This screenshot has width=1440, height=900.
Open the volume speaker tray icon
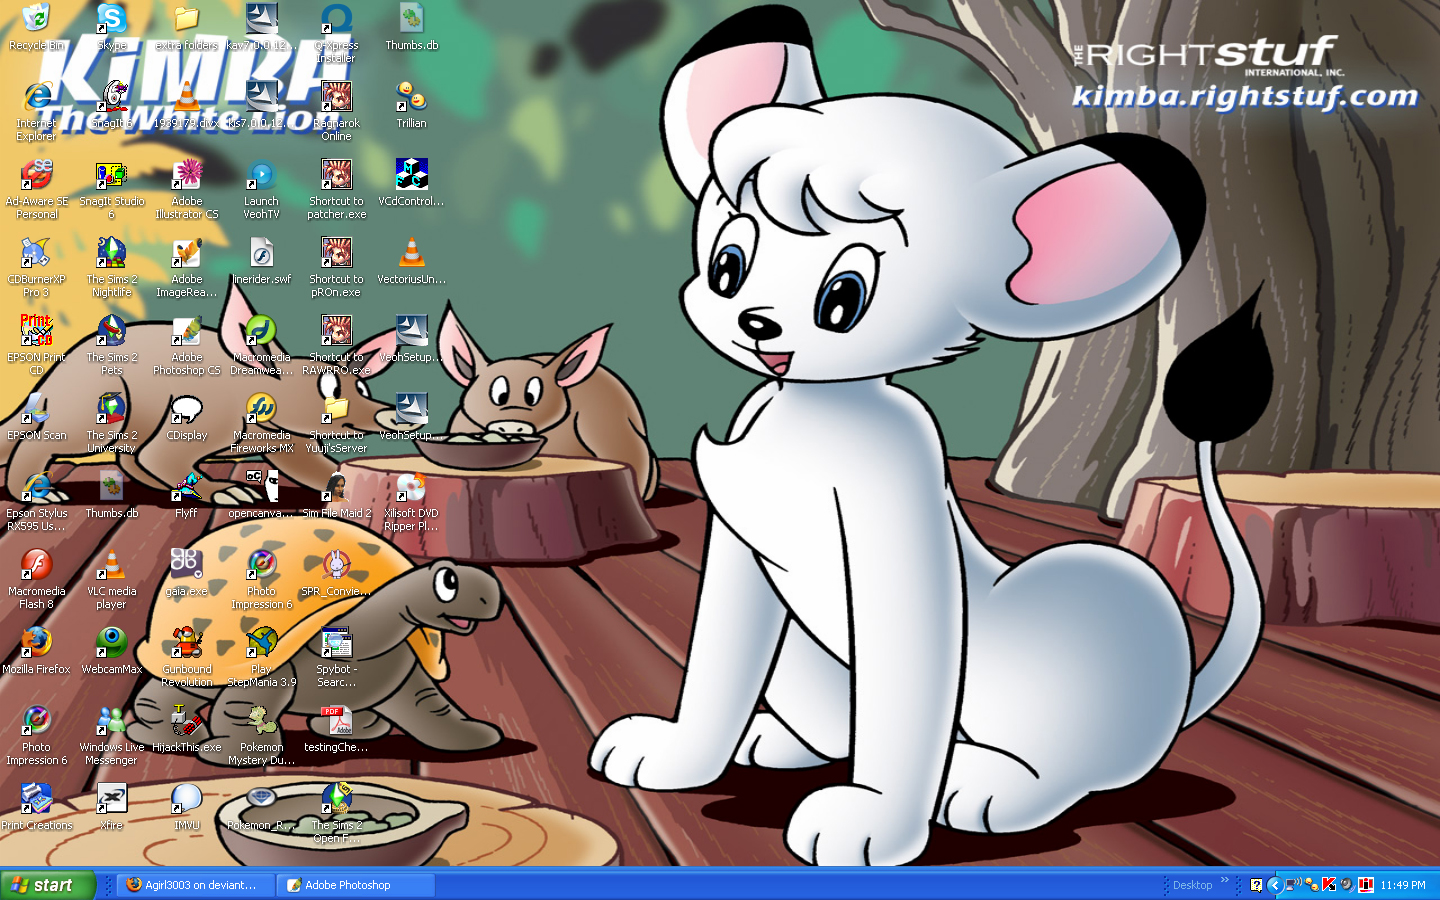[1347, 885]
